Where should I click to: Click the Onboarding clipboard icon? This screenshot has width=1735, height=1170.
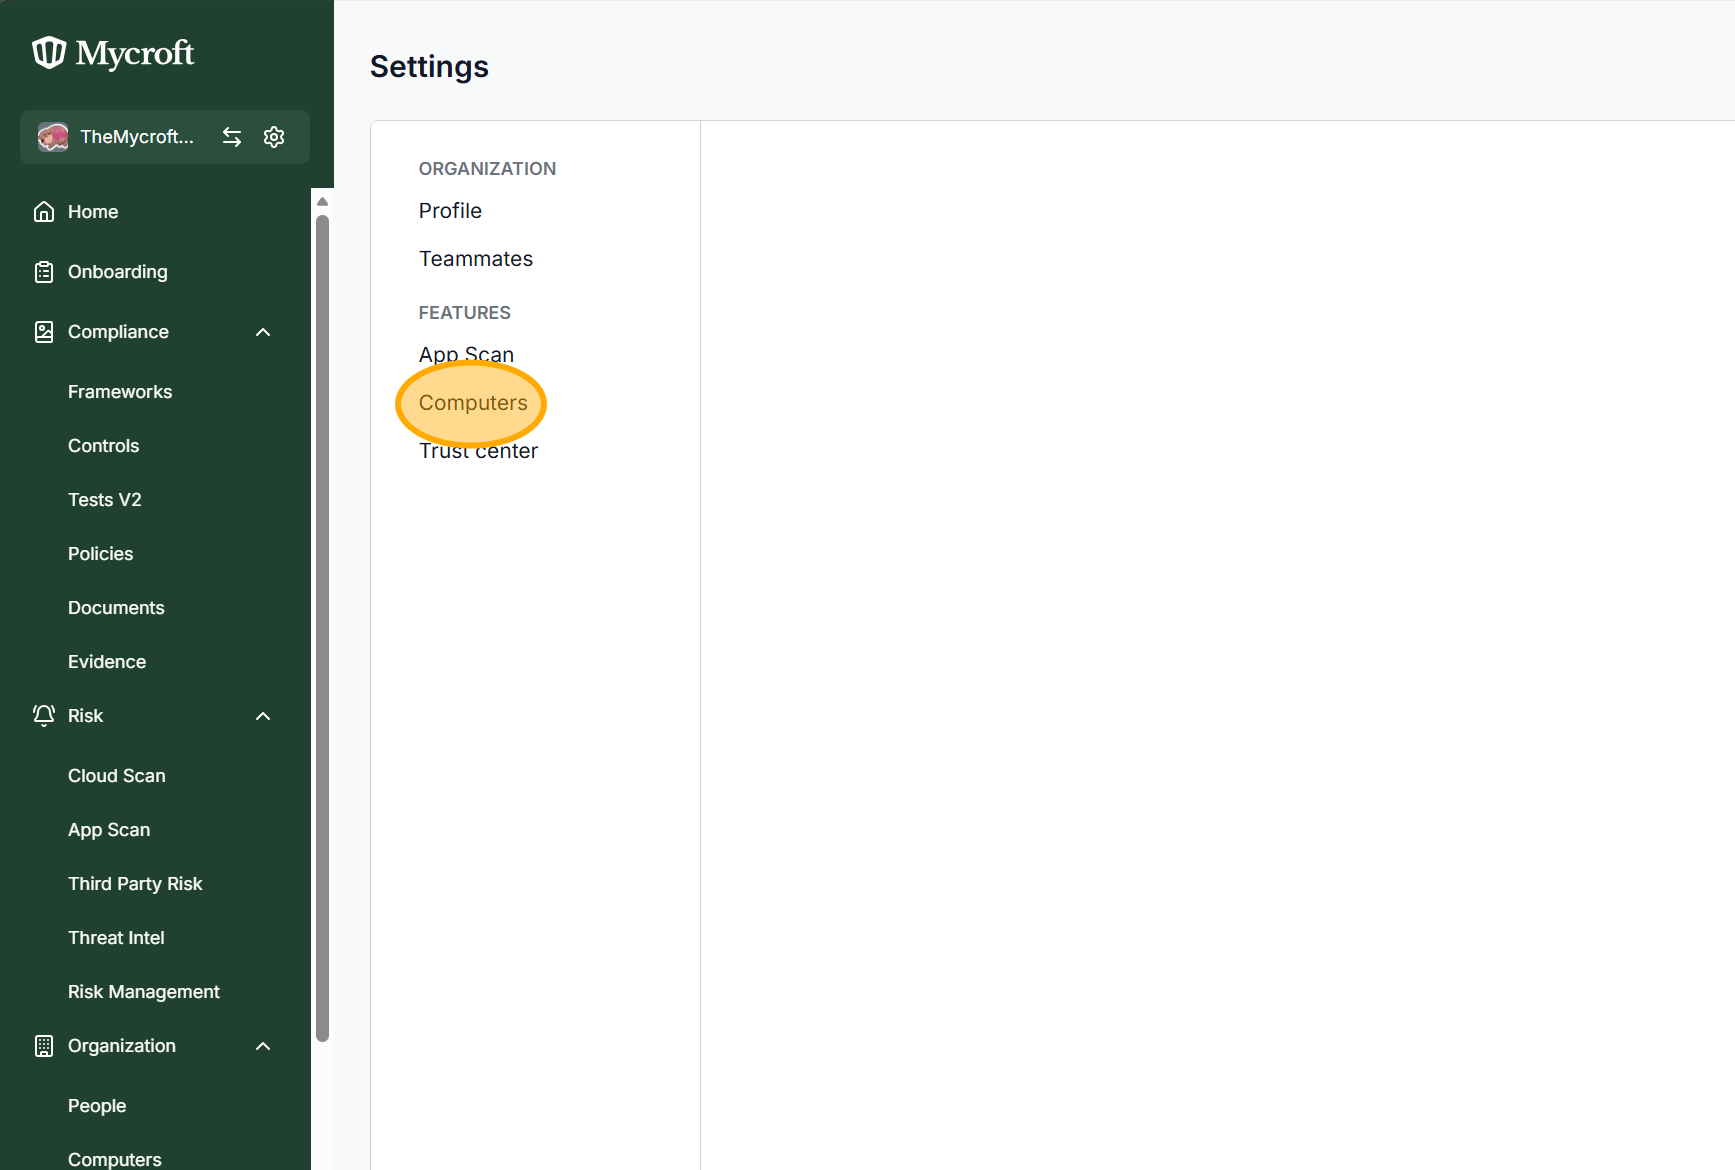(x=44, y=272)
